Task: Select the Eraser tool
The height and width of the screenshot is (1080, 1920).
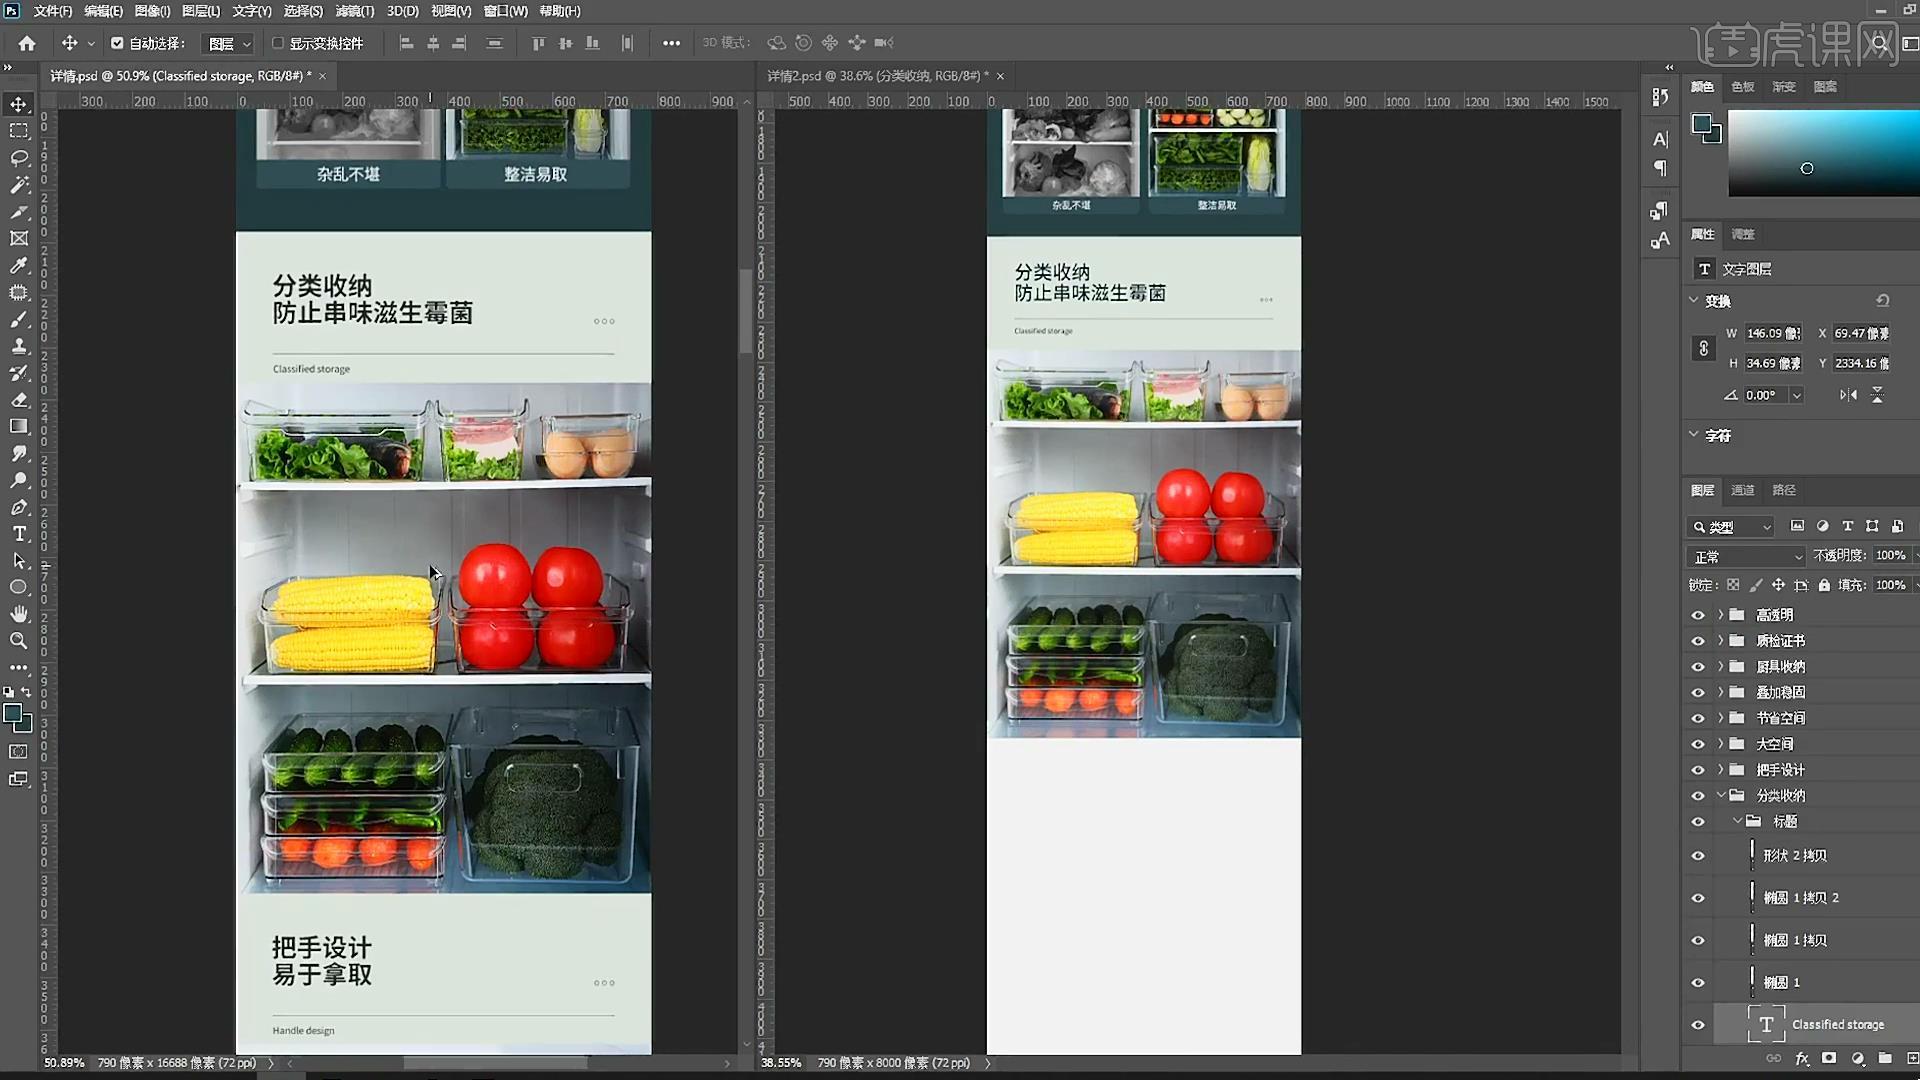Action: pos(19,400)
